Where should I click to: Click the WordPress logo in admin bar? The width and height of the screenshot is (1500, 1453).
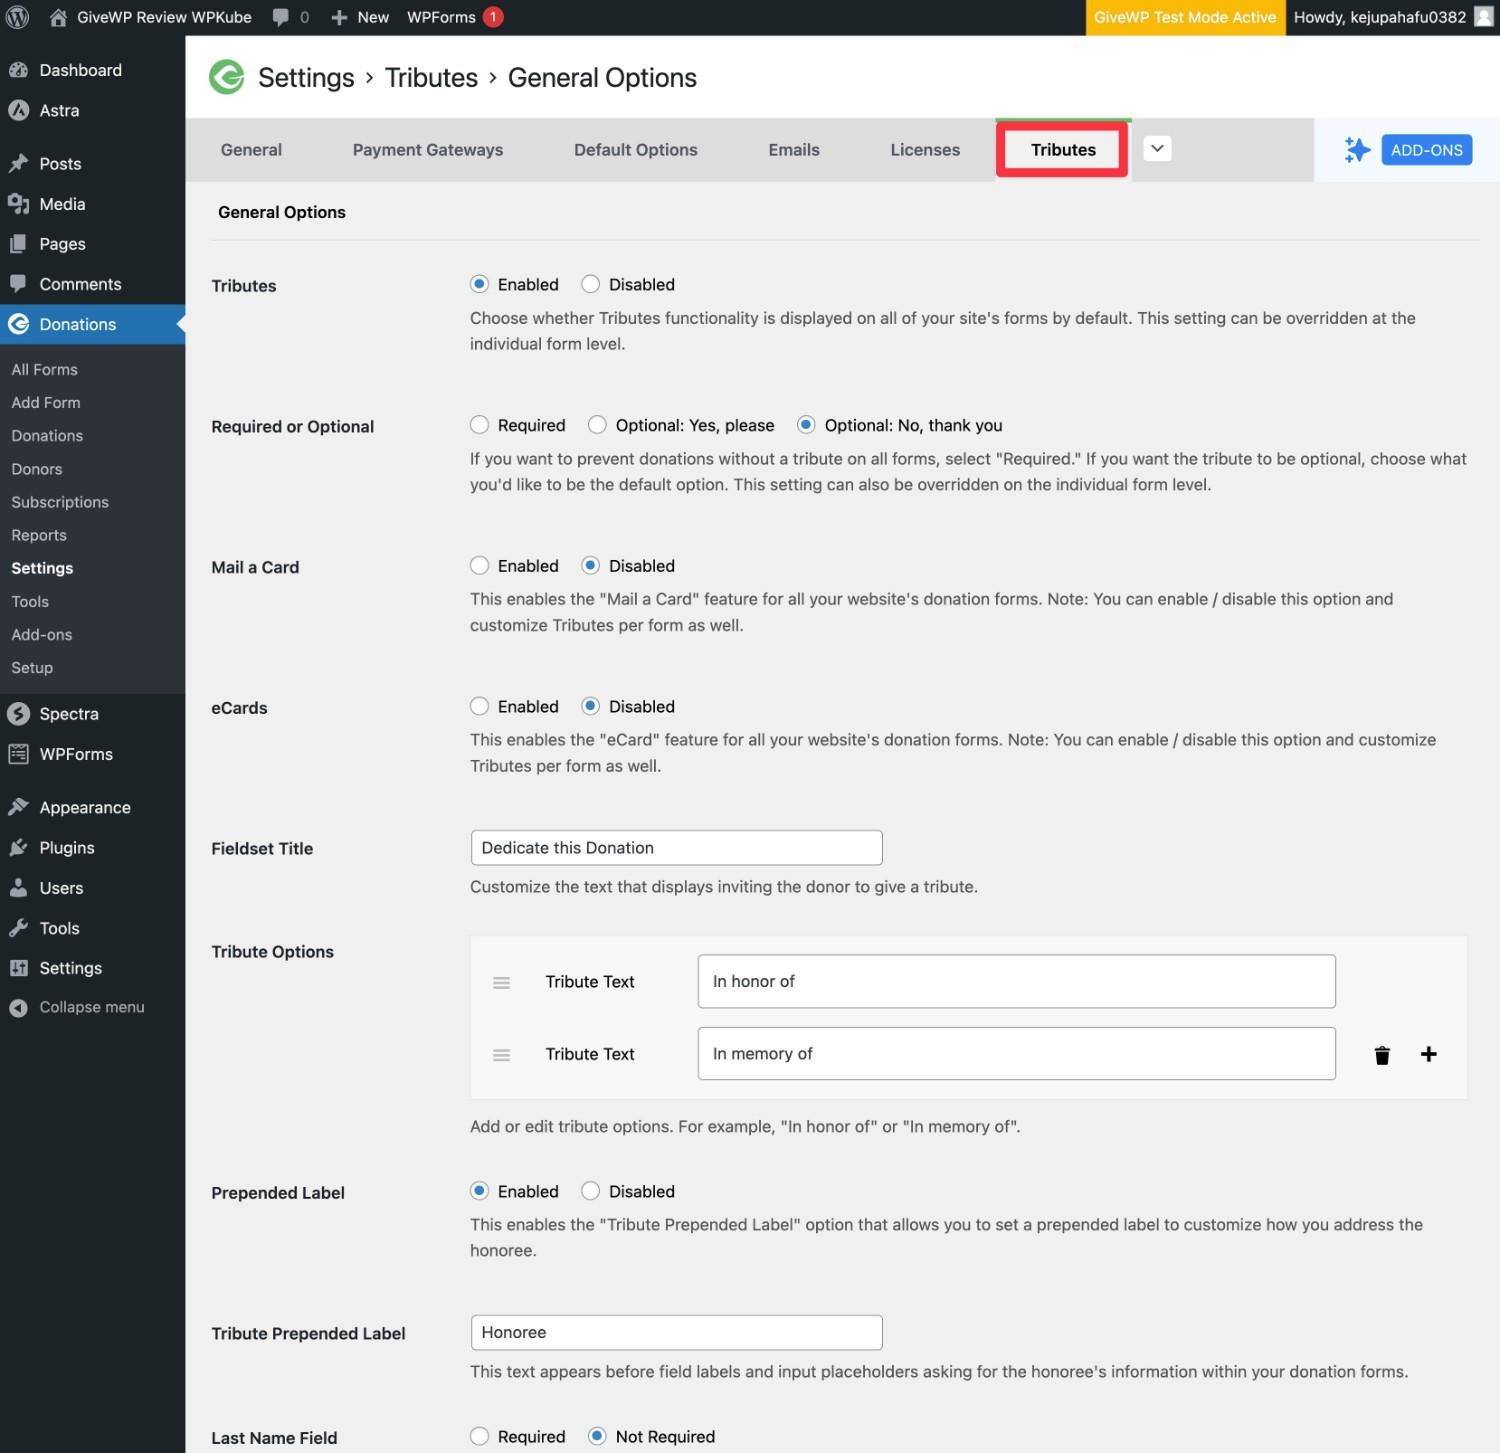point(18,17)
